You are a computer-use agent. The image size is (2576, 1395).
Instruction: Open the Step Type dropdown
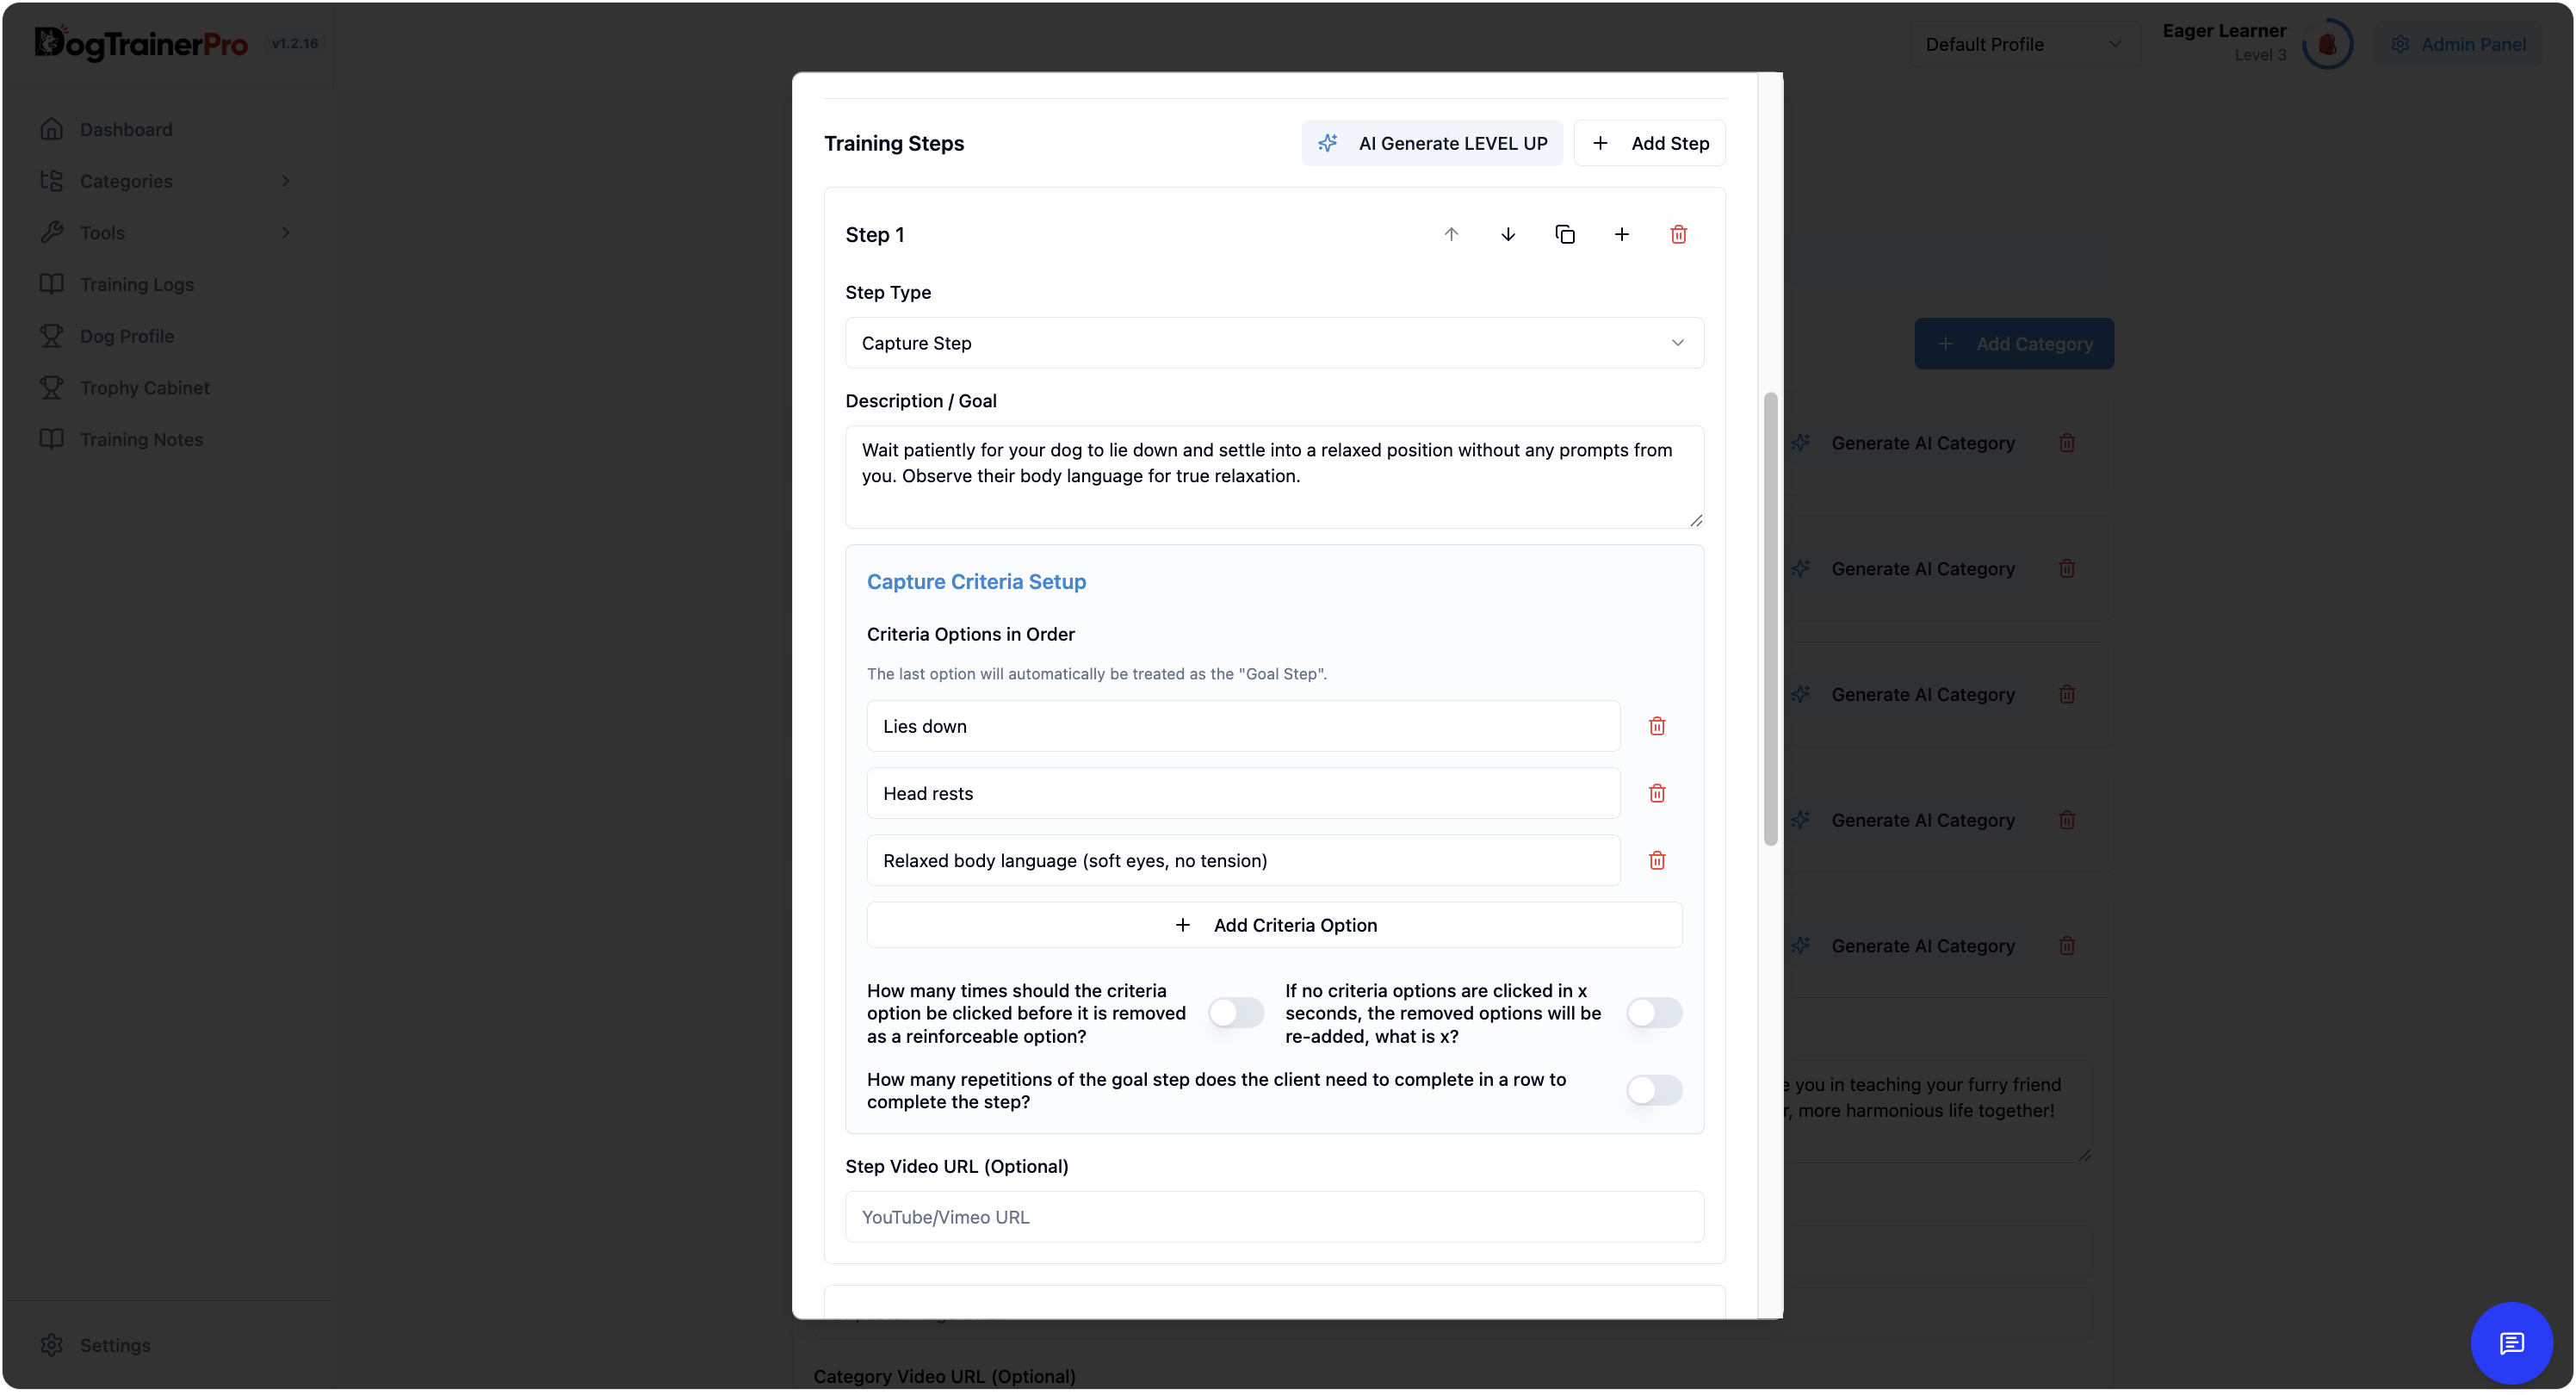coord(1274,343)
